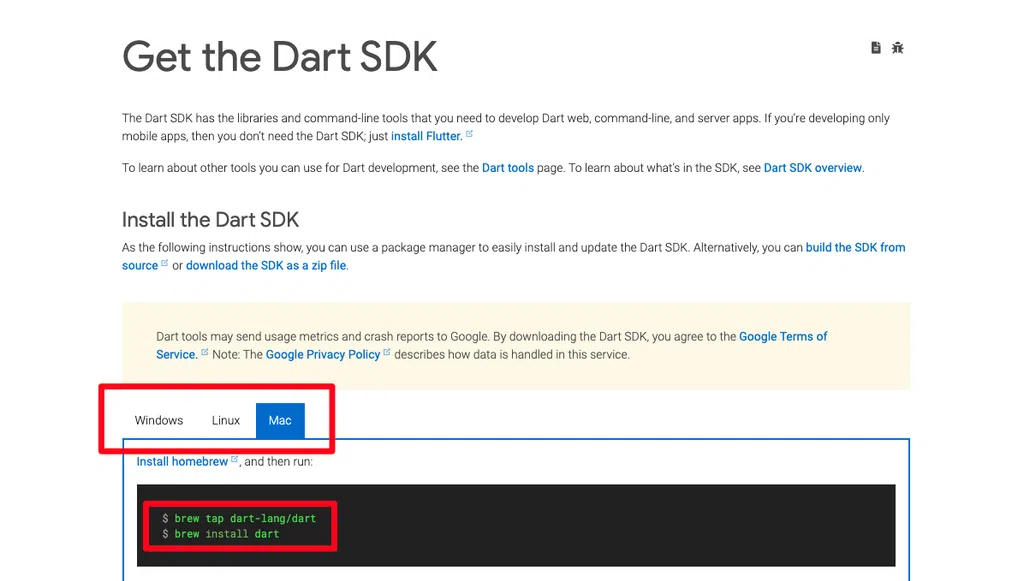Click the 'Install the Dart SDK' heading

pyautogui.click(x=210, y=220)
